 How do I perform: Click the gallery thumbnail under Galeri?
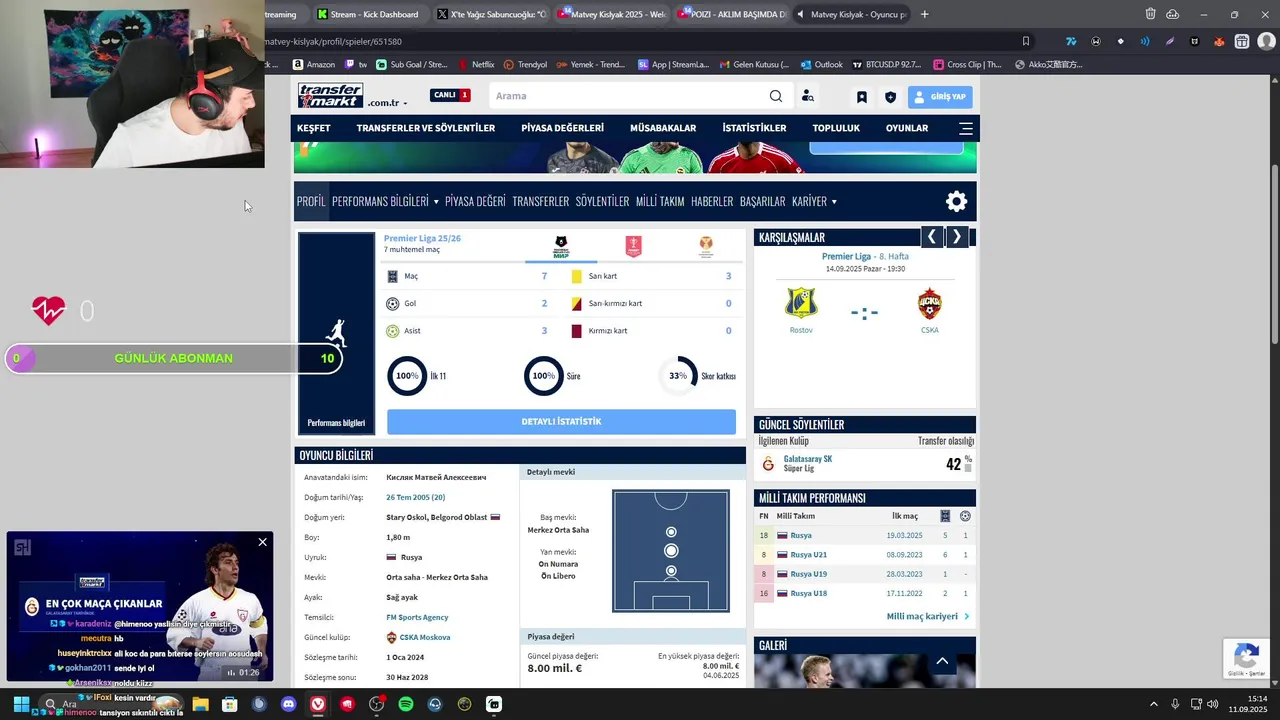pos(864,672)
